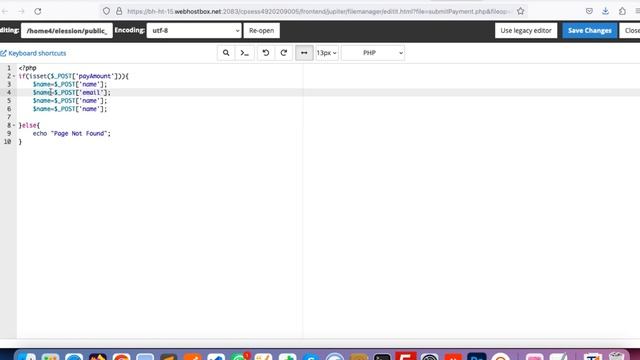Open the utf-8 encoding dropdown
The width and height of the screenshot is (640, 360).
point(194,31)
